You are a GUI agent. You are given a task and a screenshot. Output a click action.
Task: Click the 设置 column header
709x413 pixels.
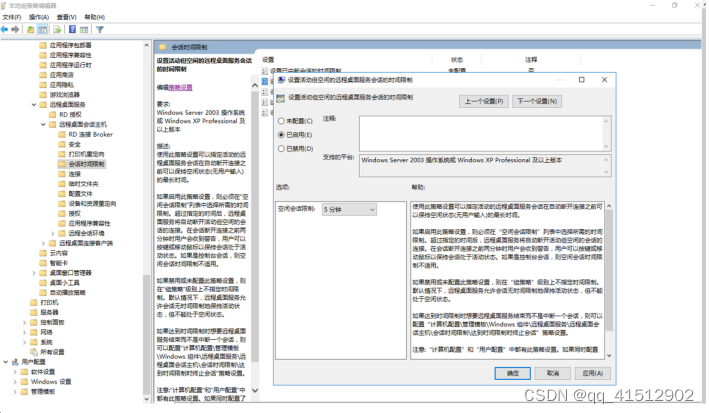(x=268, y=60)
